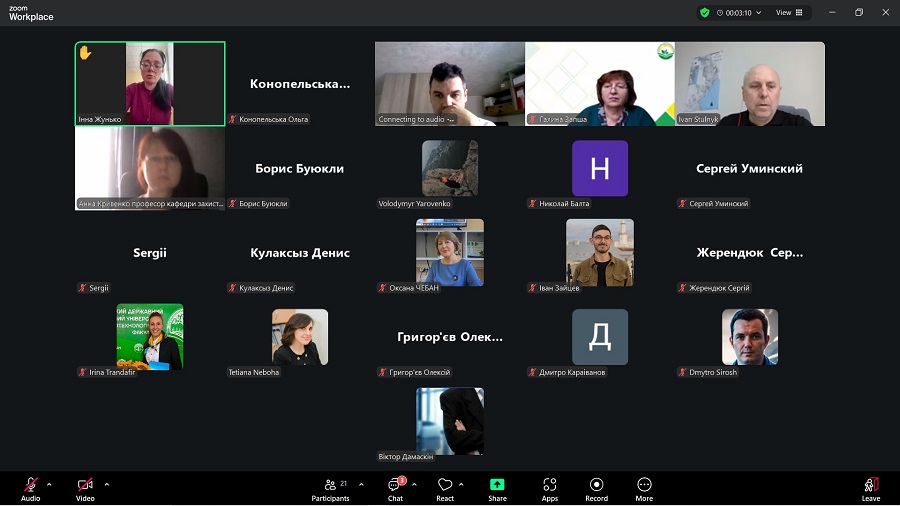Click the large name Жерендюк Сер…

point(750,252)
